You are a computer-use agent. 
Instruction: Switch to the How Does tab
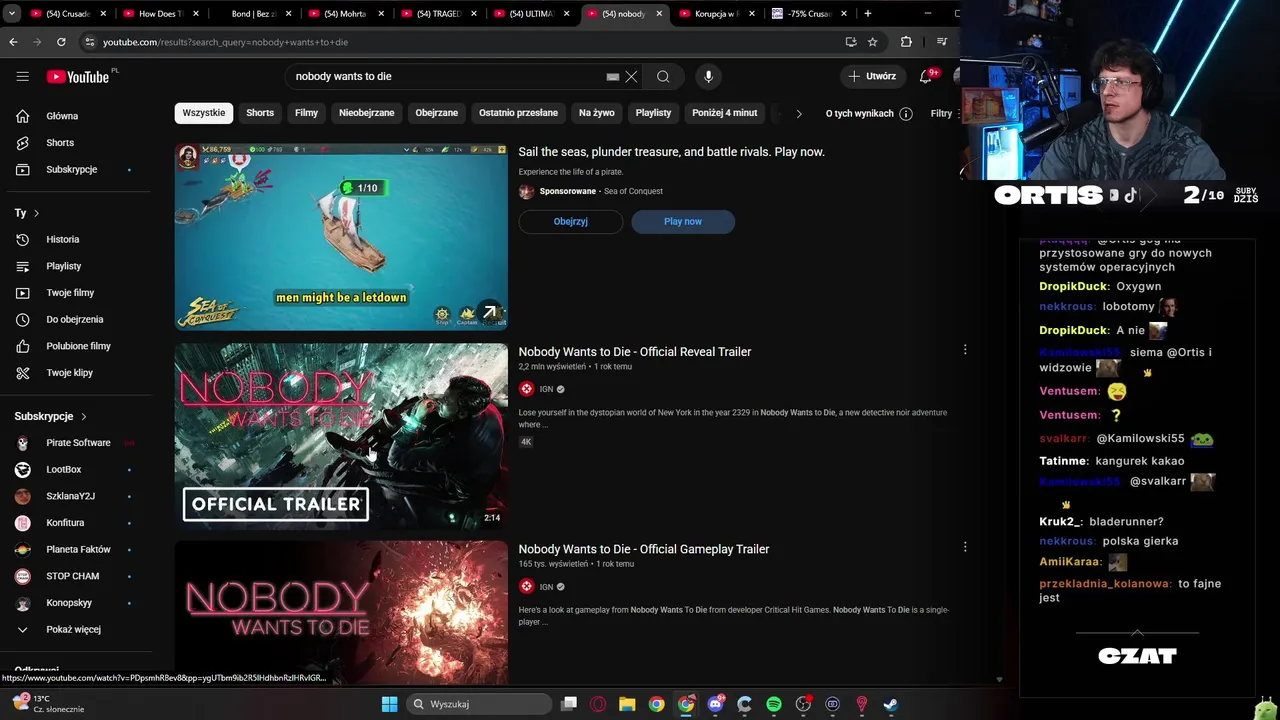[x=160, y=14]
